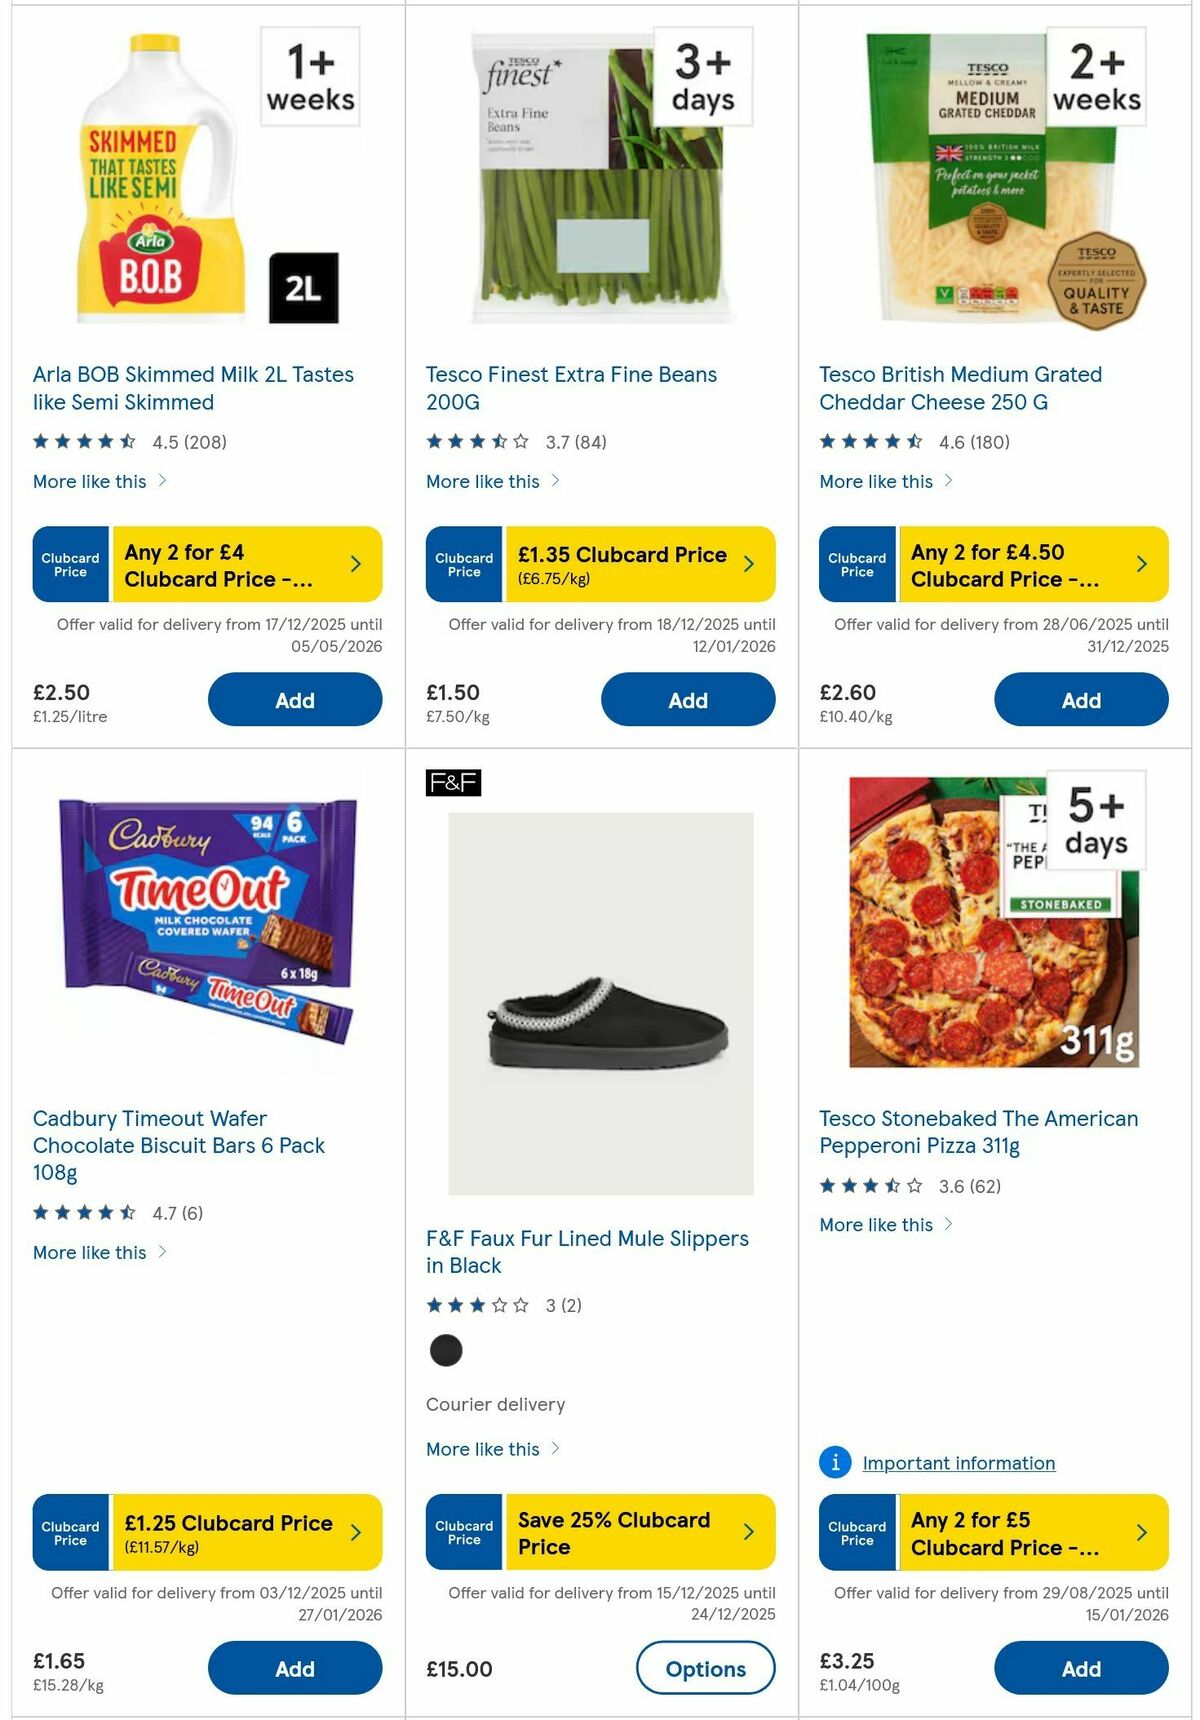Image resolution: width=1200 pixels, height=1720 pixels.
Task: Open the Tesco Stonebaked Pepperoni Pizza product page
Action: [x=978, y=1132]
